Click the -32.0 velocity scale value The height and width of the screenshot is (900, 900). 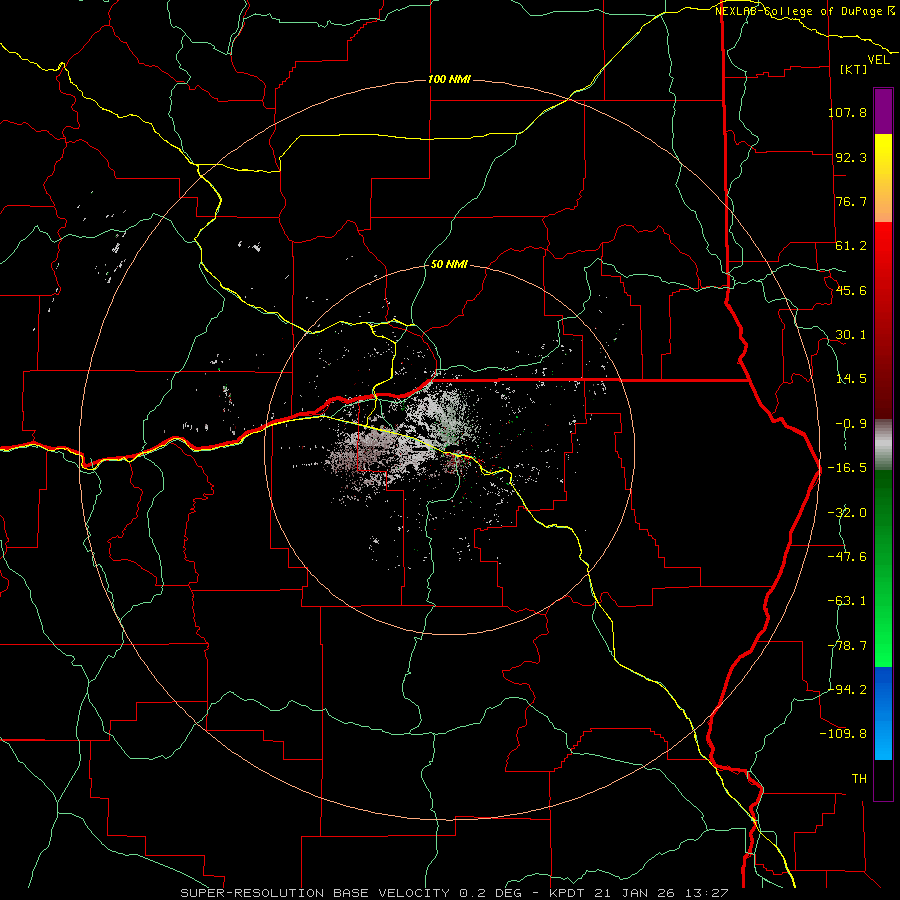point(847,513)
